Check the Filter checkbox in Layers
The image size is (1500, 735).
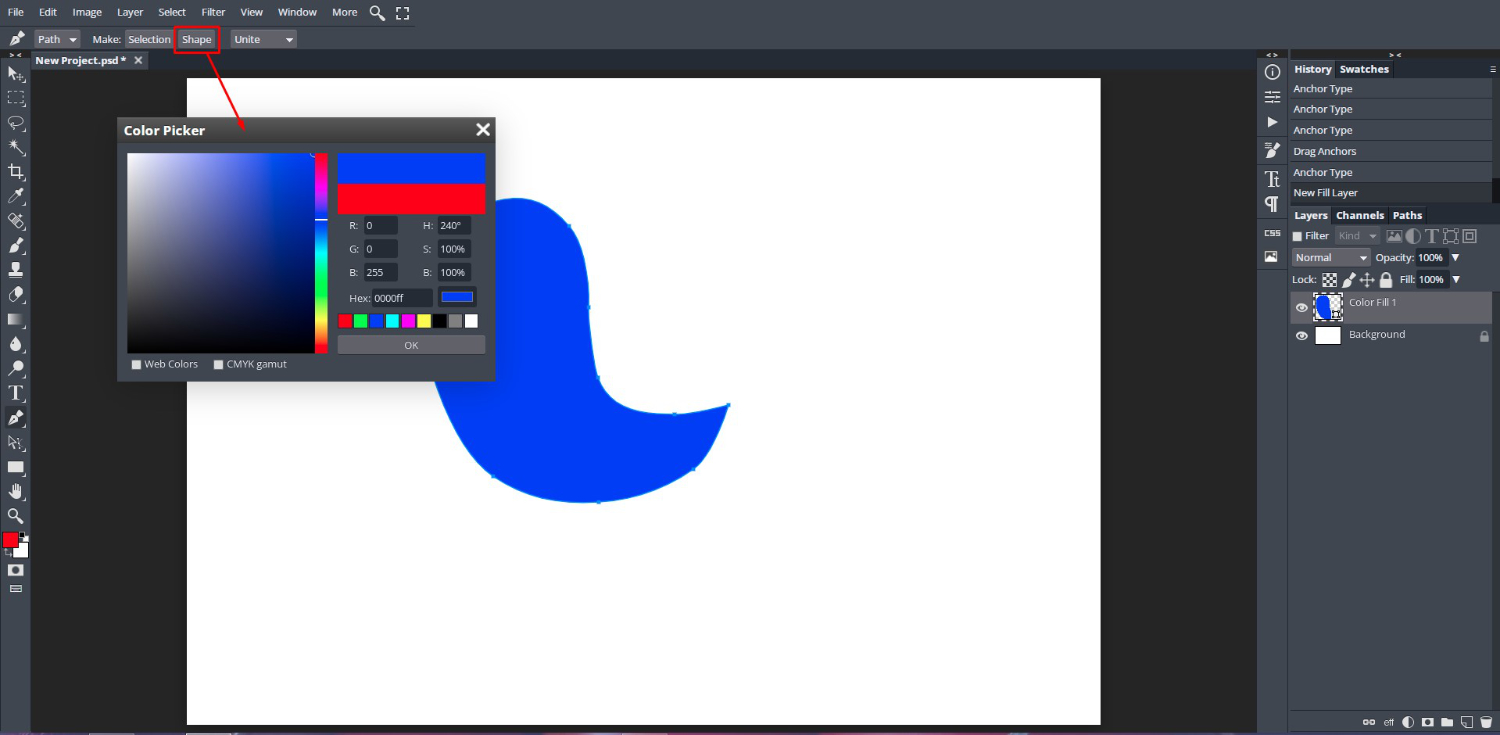click(x=1298, y=236)
